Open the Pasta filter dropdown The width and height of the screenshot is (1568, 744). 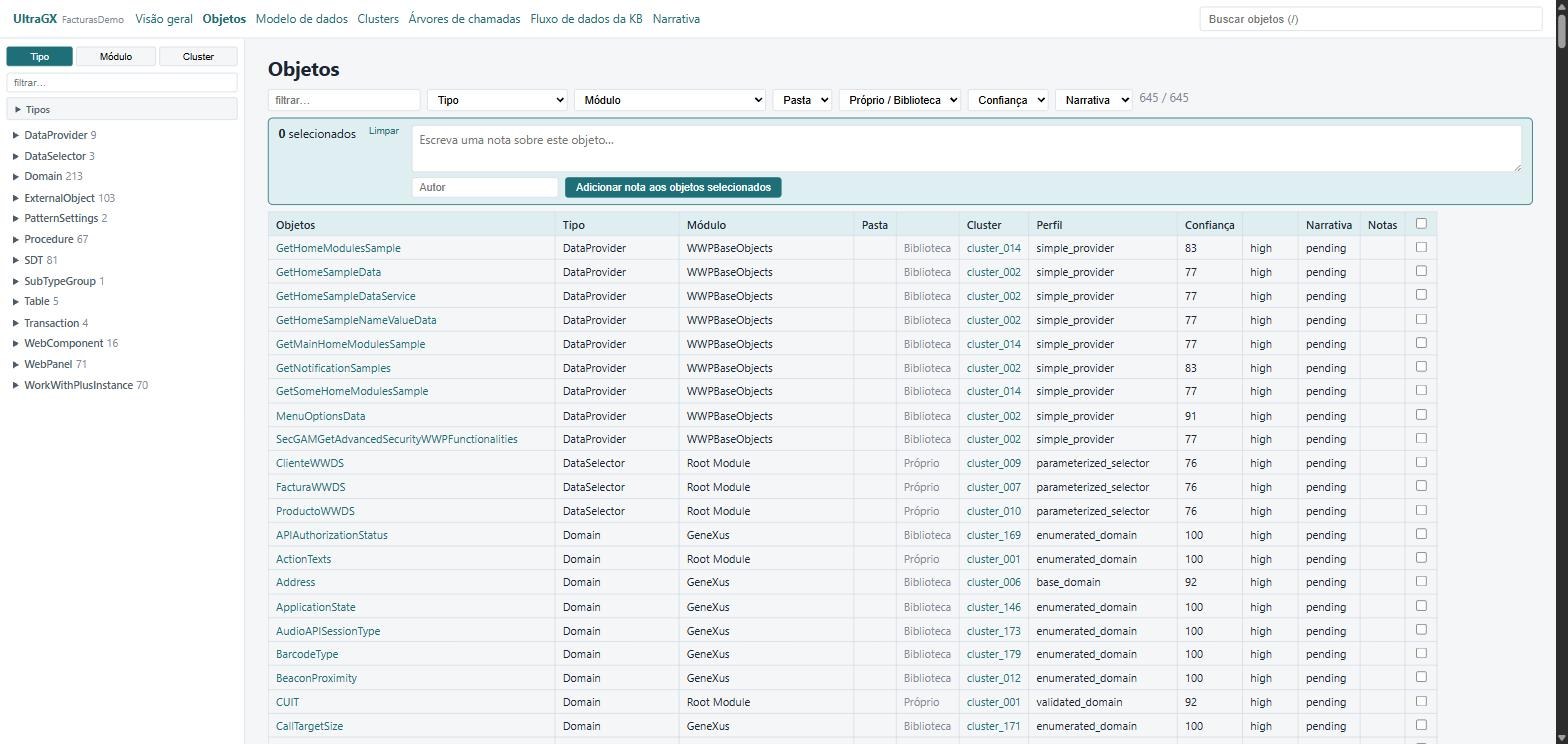(x=802, y=100)
